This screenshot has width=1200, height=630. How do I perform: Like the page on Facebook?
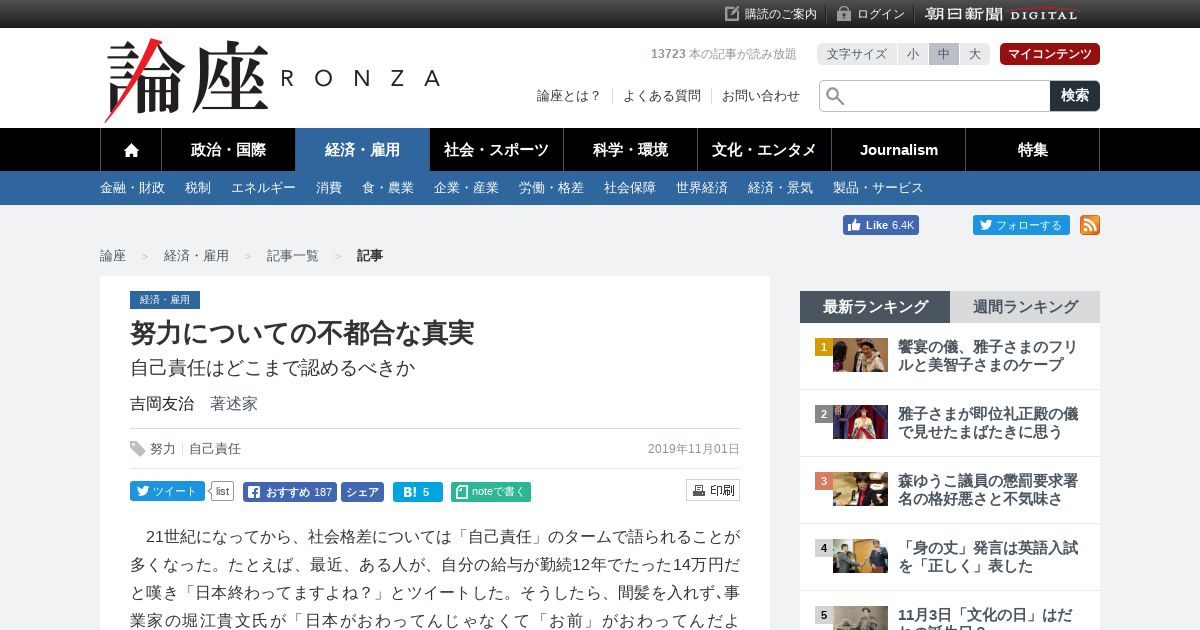tap(881, 225)
